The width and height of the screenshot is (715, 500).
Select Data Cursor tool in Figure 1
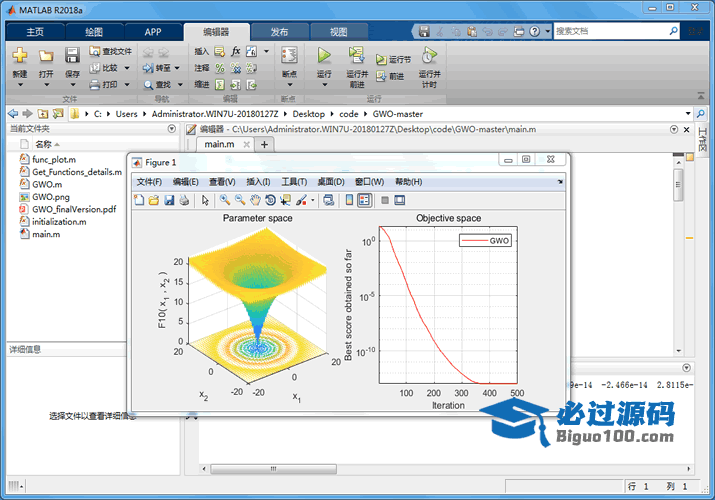click(x=285, y=200)
